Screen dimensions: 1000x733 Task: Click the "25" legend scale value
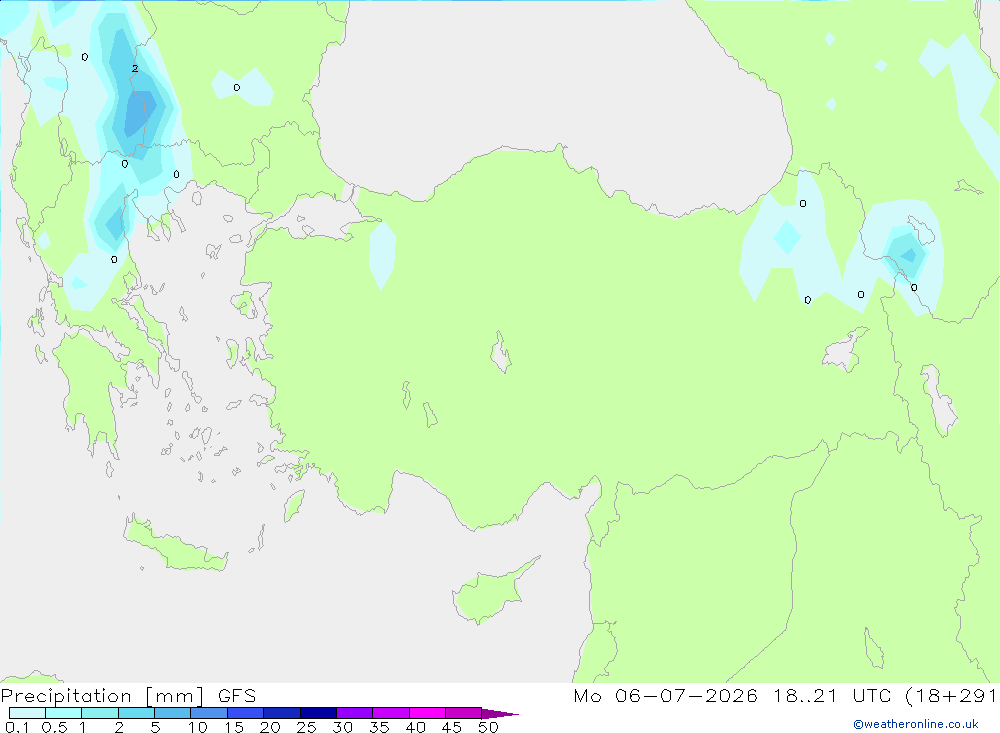[x=306, y=727]
